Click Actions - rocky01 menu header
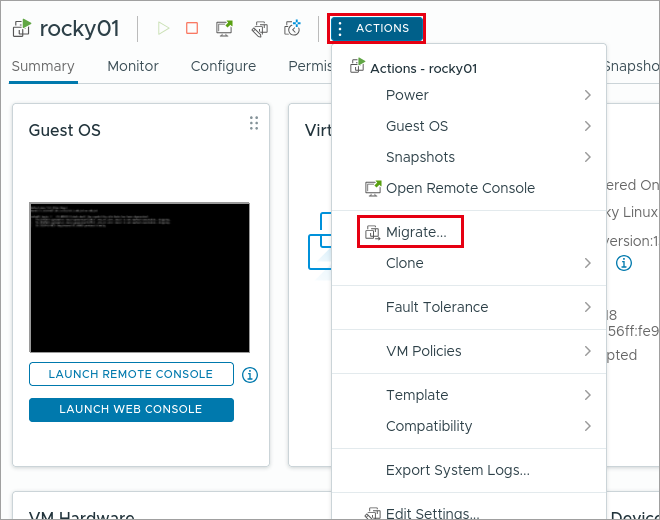Viewport: 660px width, 520px height. (x=423, y=69)
